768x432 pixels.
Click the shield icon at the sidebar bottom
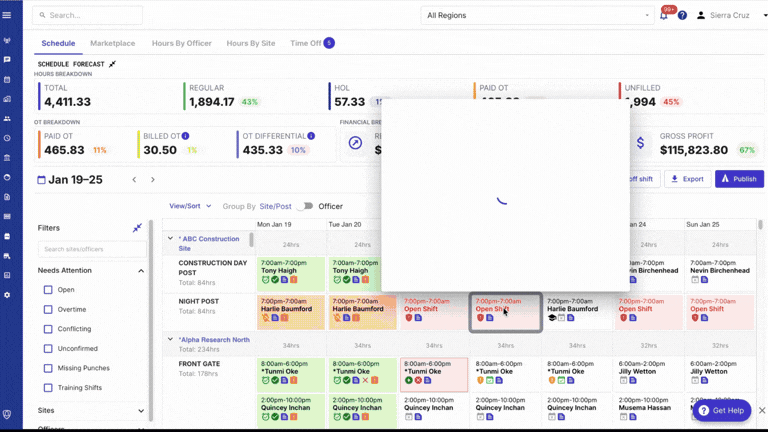click(x=7, y=414)
